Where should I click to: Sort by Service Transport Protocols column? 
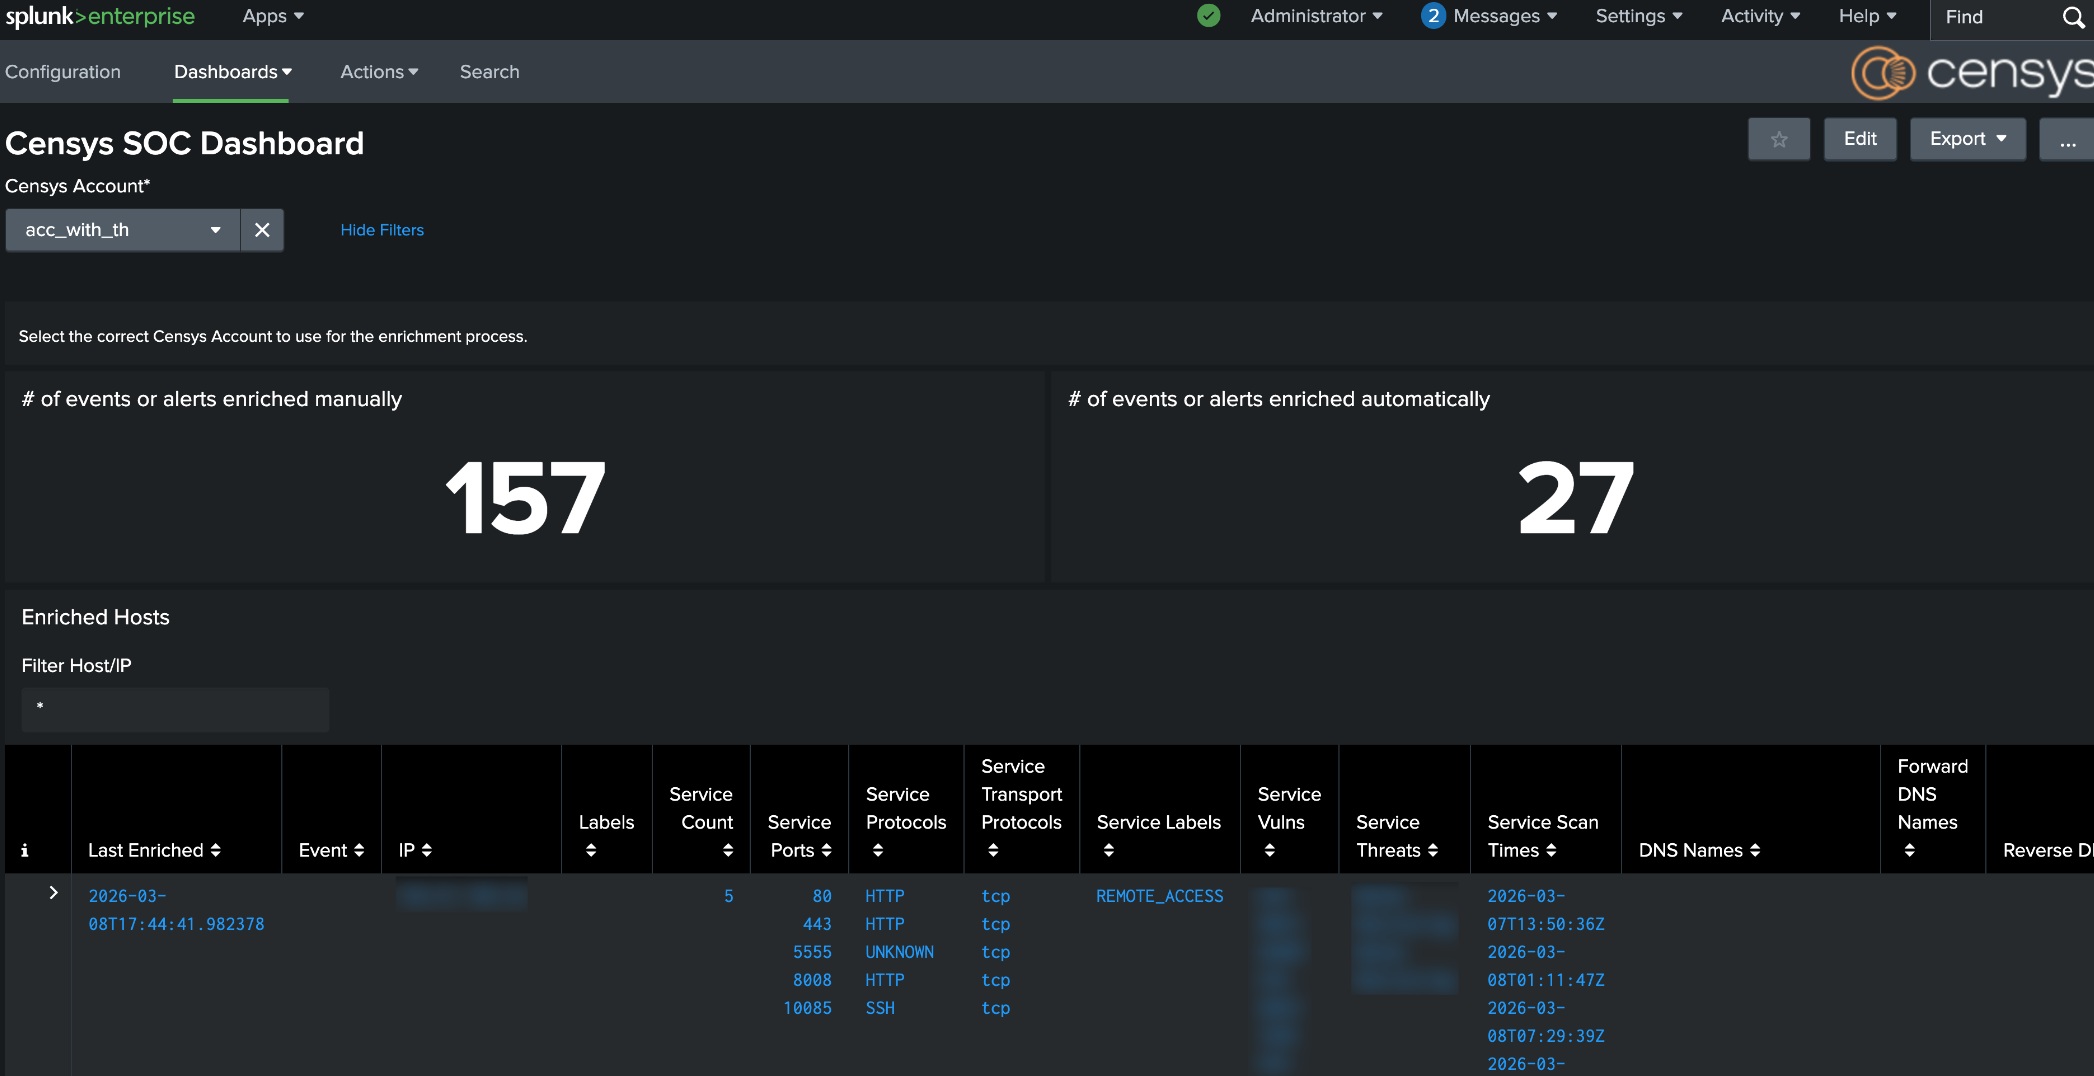1021,808
